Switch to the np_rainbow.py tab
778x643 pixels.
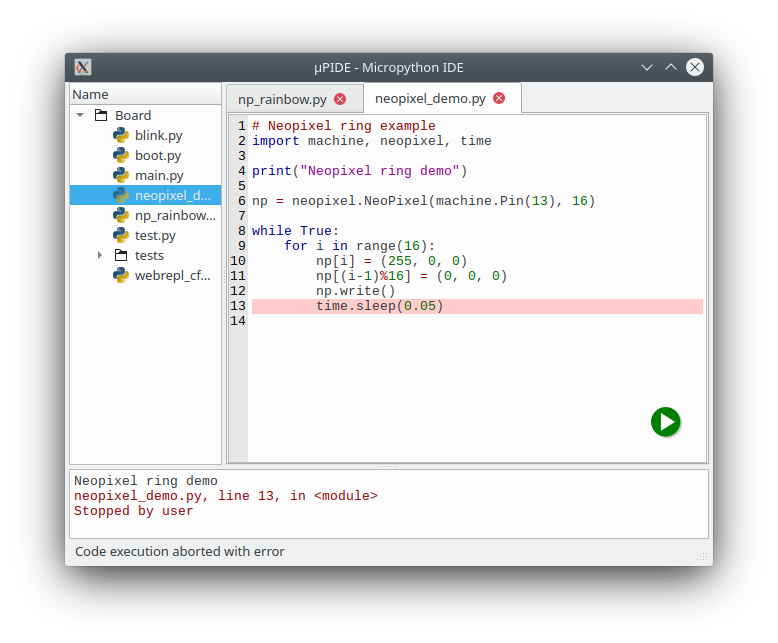[x=282, y=100]
